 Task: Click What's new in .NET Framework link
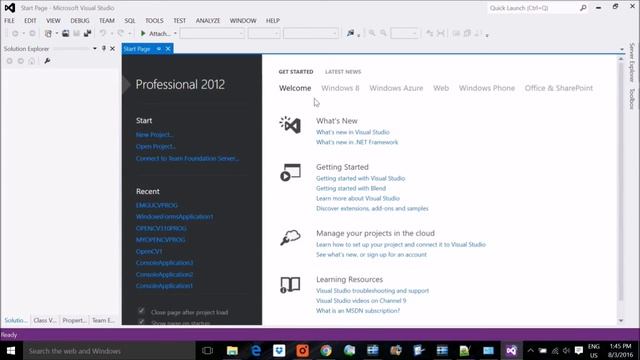click(357, 142)
